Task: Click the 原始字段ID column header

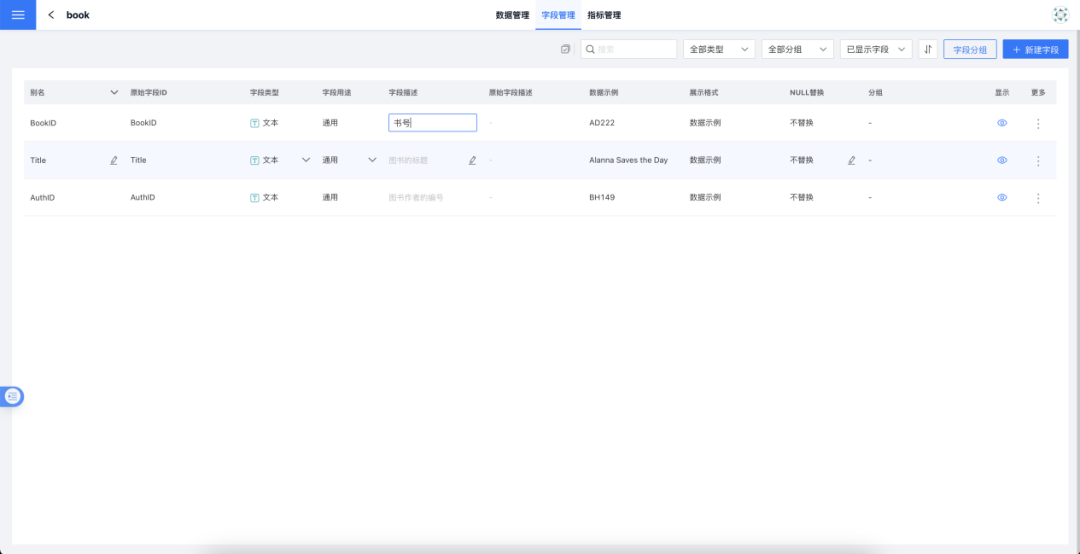Action: coord(149,92)
